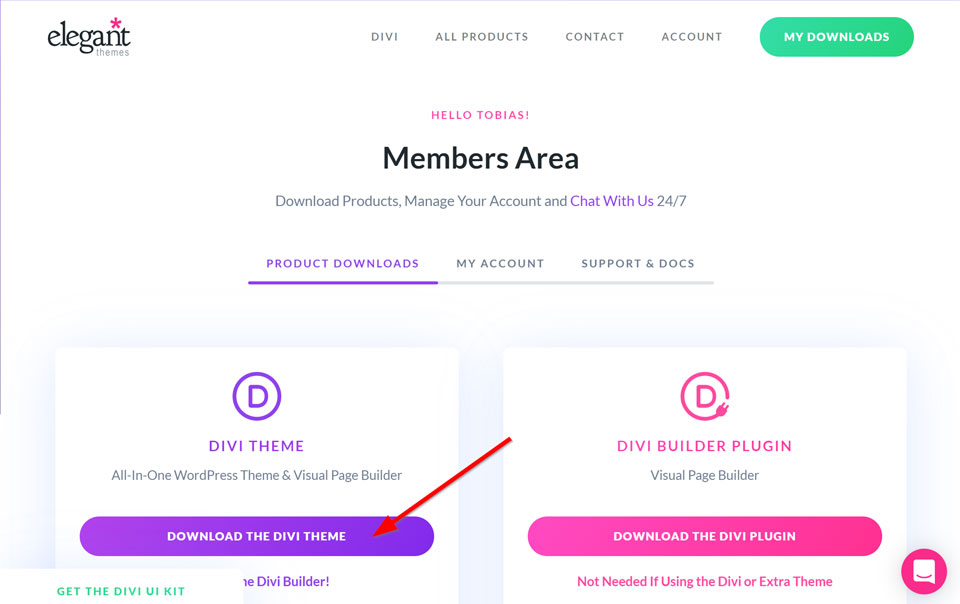The height and width of the screenshot is (604, 960).
Task: Click the Divi Builder link under theme button
Action: point(286,581)
